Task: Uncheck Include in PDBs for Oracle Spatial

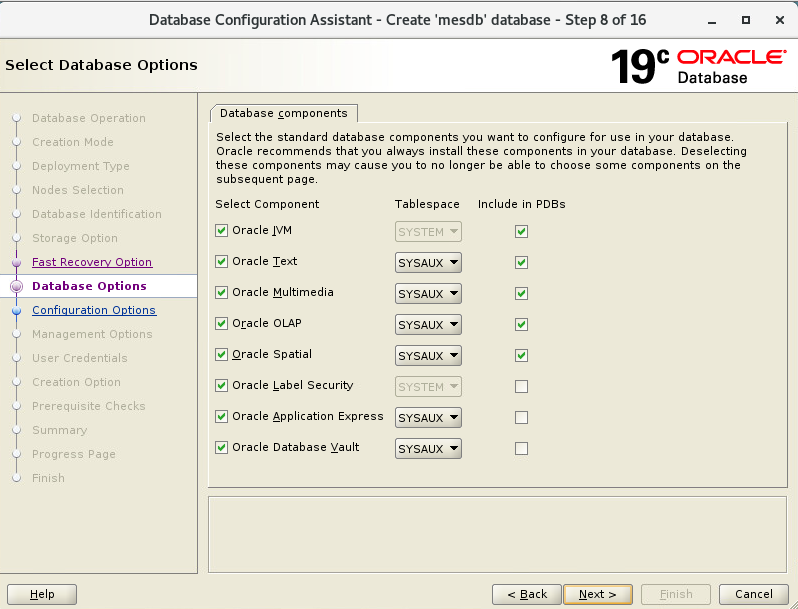Action: point(521,355)
